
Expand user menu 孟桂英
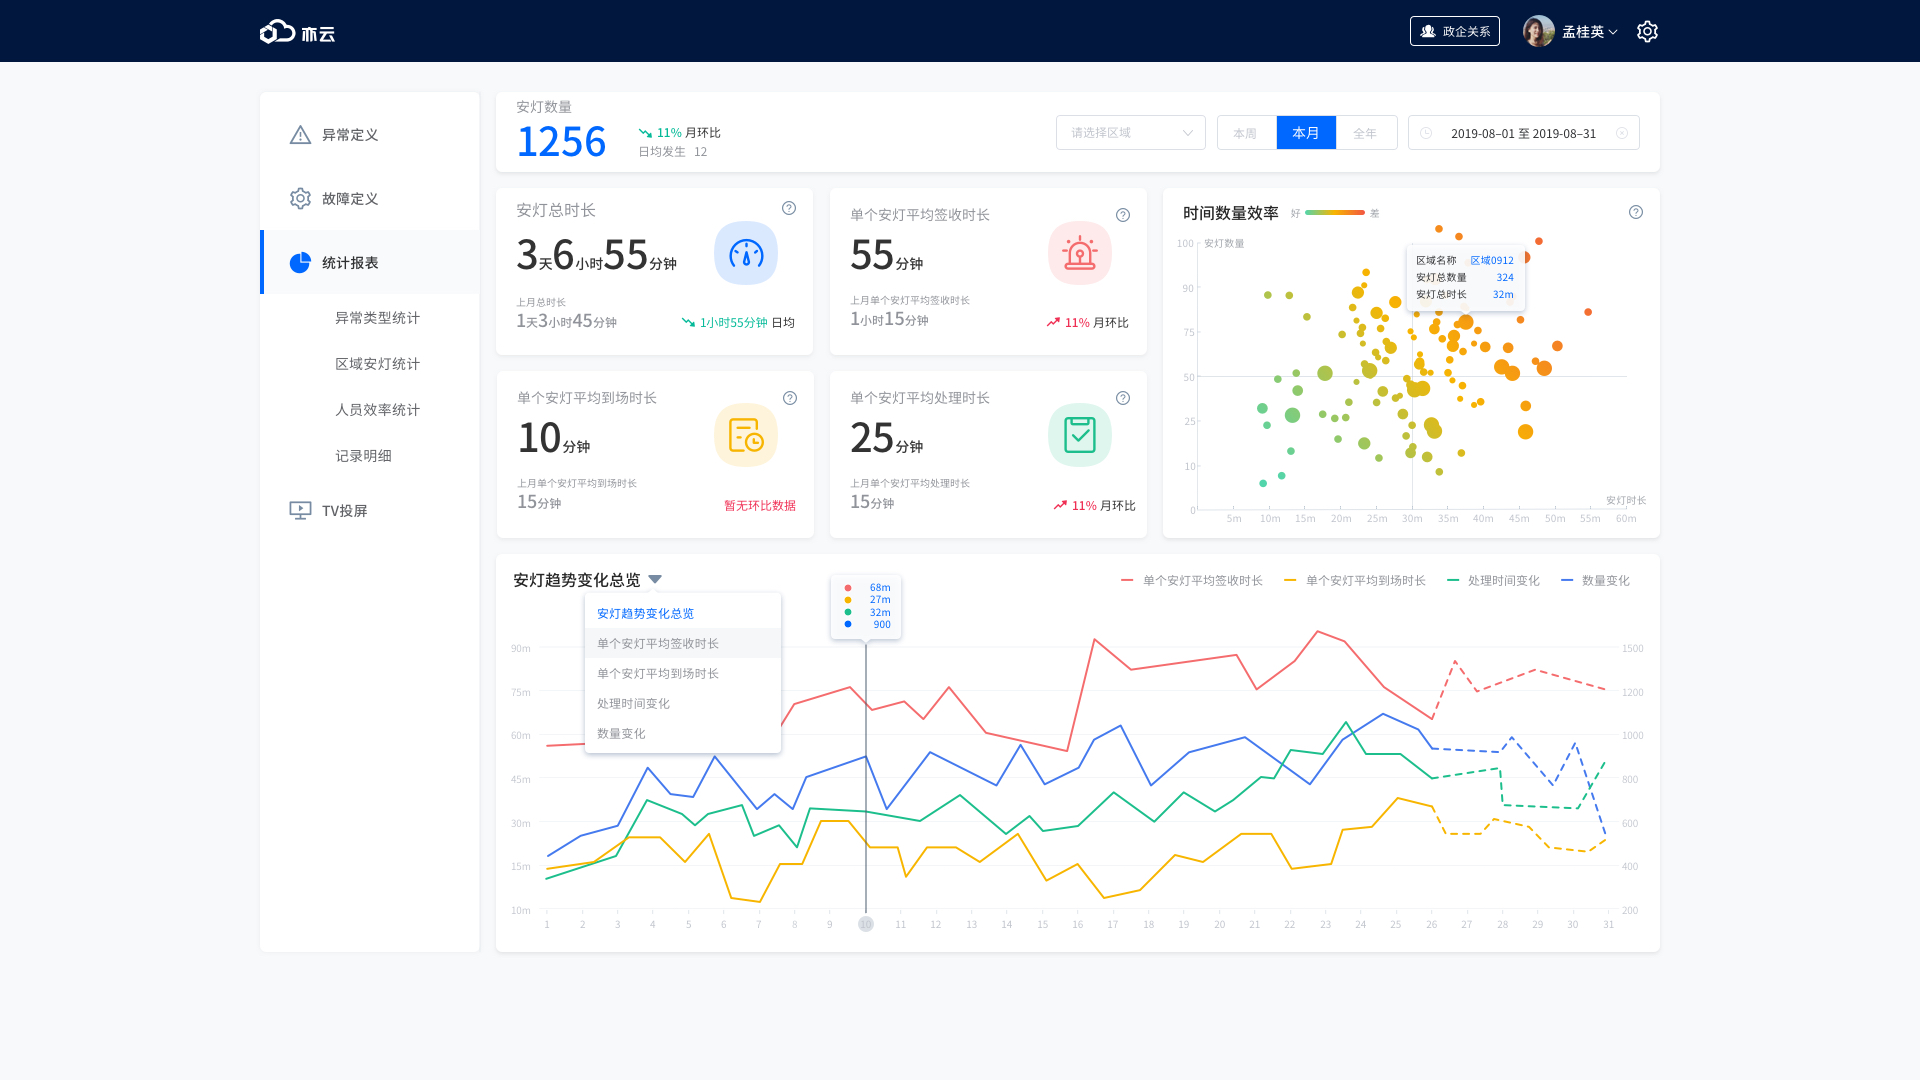click(1589, 32)
